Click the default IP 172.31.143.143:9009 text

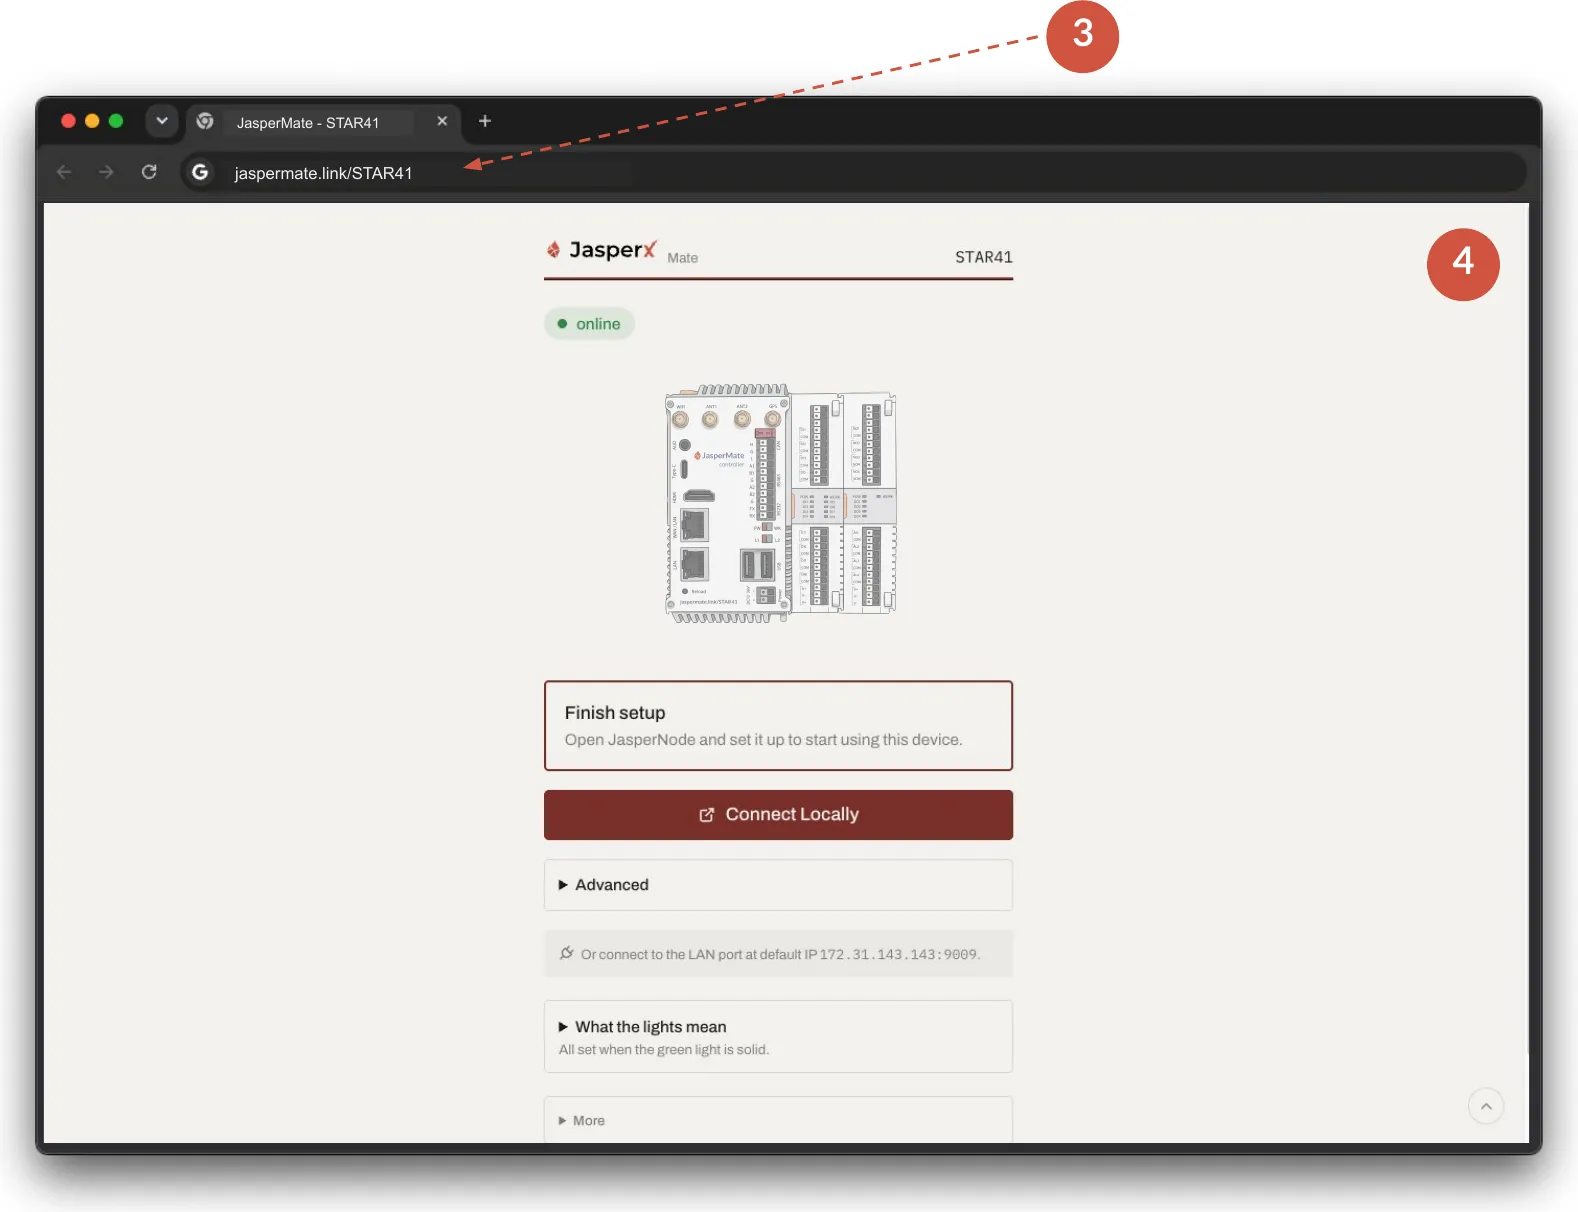[x=898, y=954]
